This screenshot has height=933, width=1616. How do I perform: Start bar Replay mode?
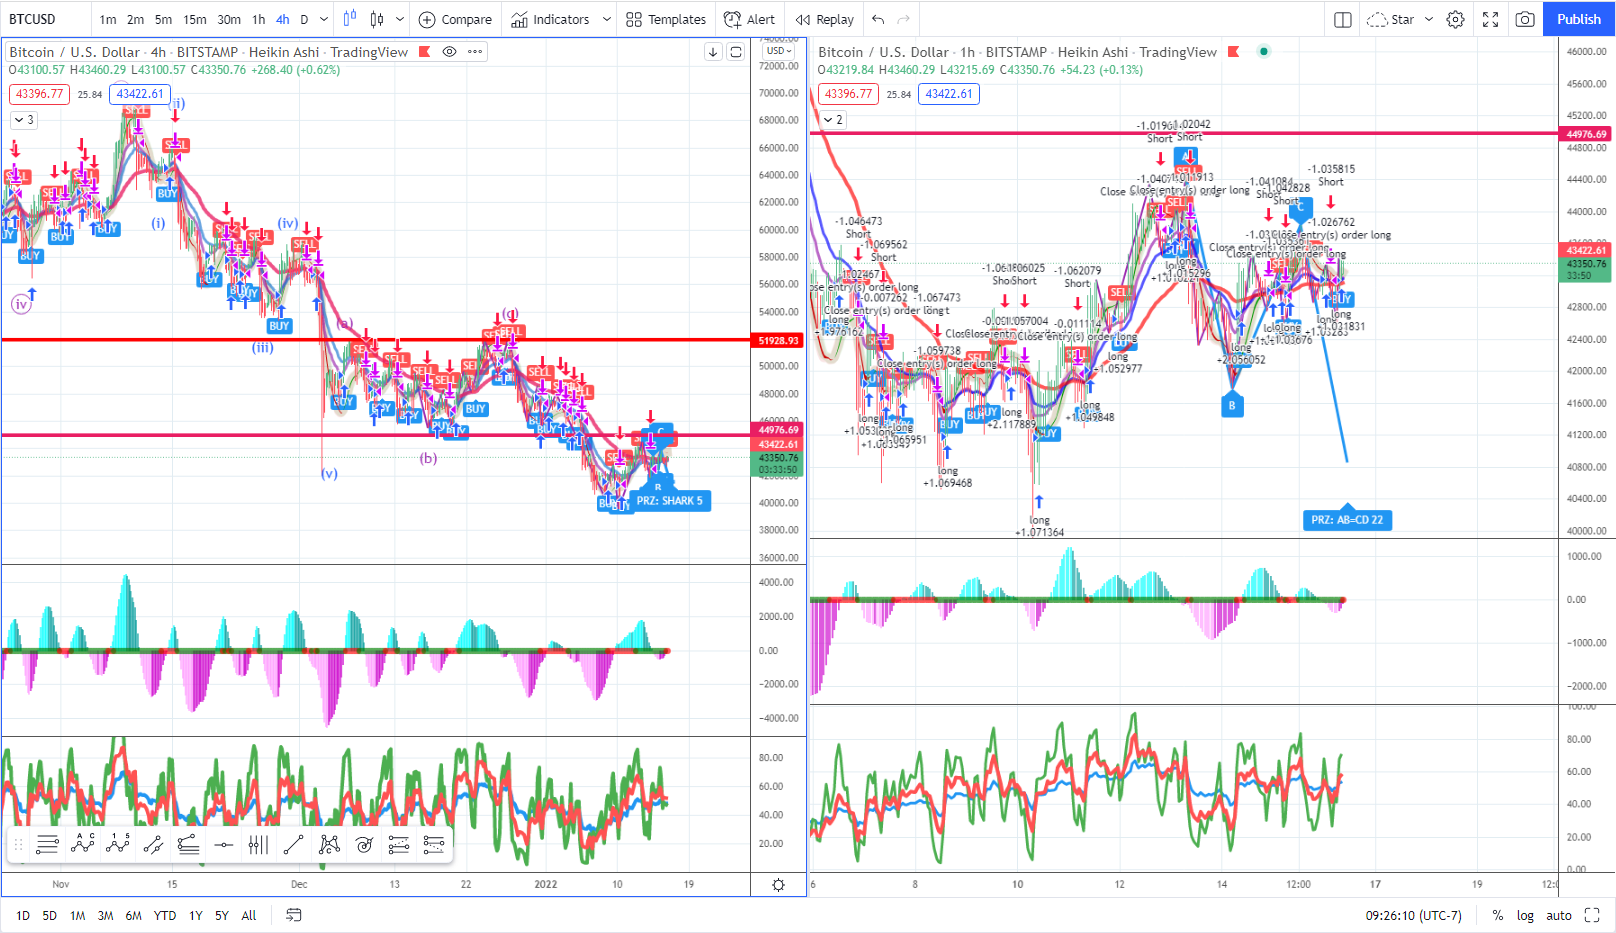(825, 19)
